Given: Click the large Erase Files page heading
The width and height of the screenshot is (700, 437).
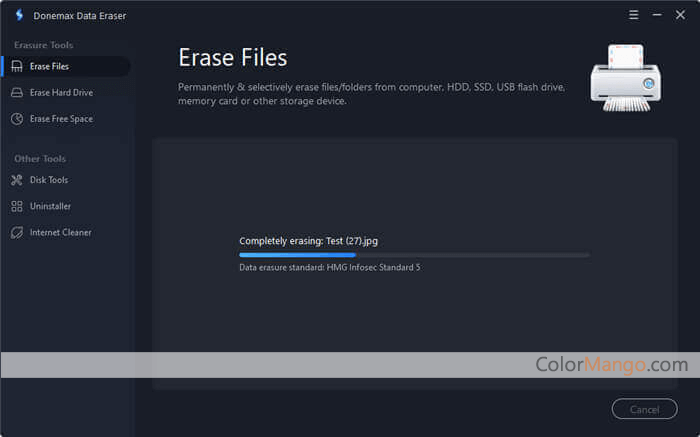Looking at the screenshot, I should (232, 57).
